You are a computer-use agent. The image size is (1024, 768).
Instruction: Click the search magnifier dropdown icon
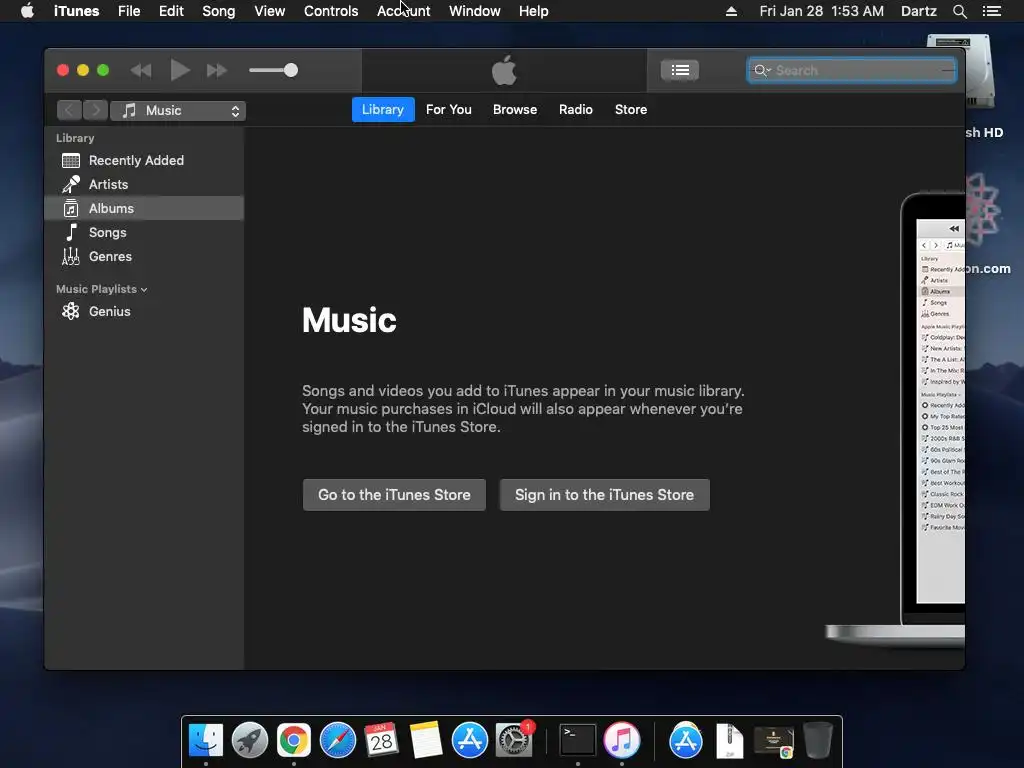[761, 70]
